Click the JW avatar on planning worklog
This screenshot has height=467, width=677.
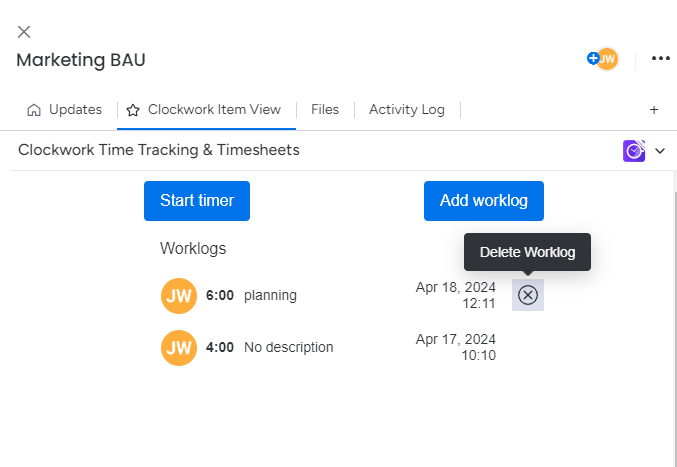pyautogui.click(x=178, y=296)
